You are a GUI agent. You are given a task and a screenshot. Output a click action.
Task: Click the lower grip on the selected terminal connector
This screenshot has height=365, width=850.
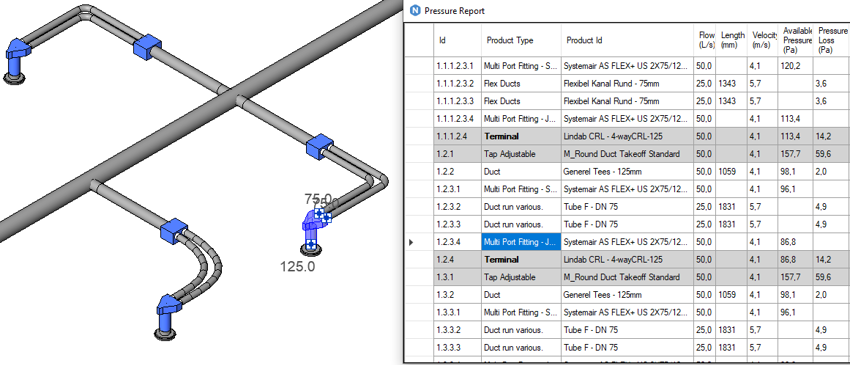pyautogui.click(x=311, y=245)
